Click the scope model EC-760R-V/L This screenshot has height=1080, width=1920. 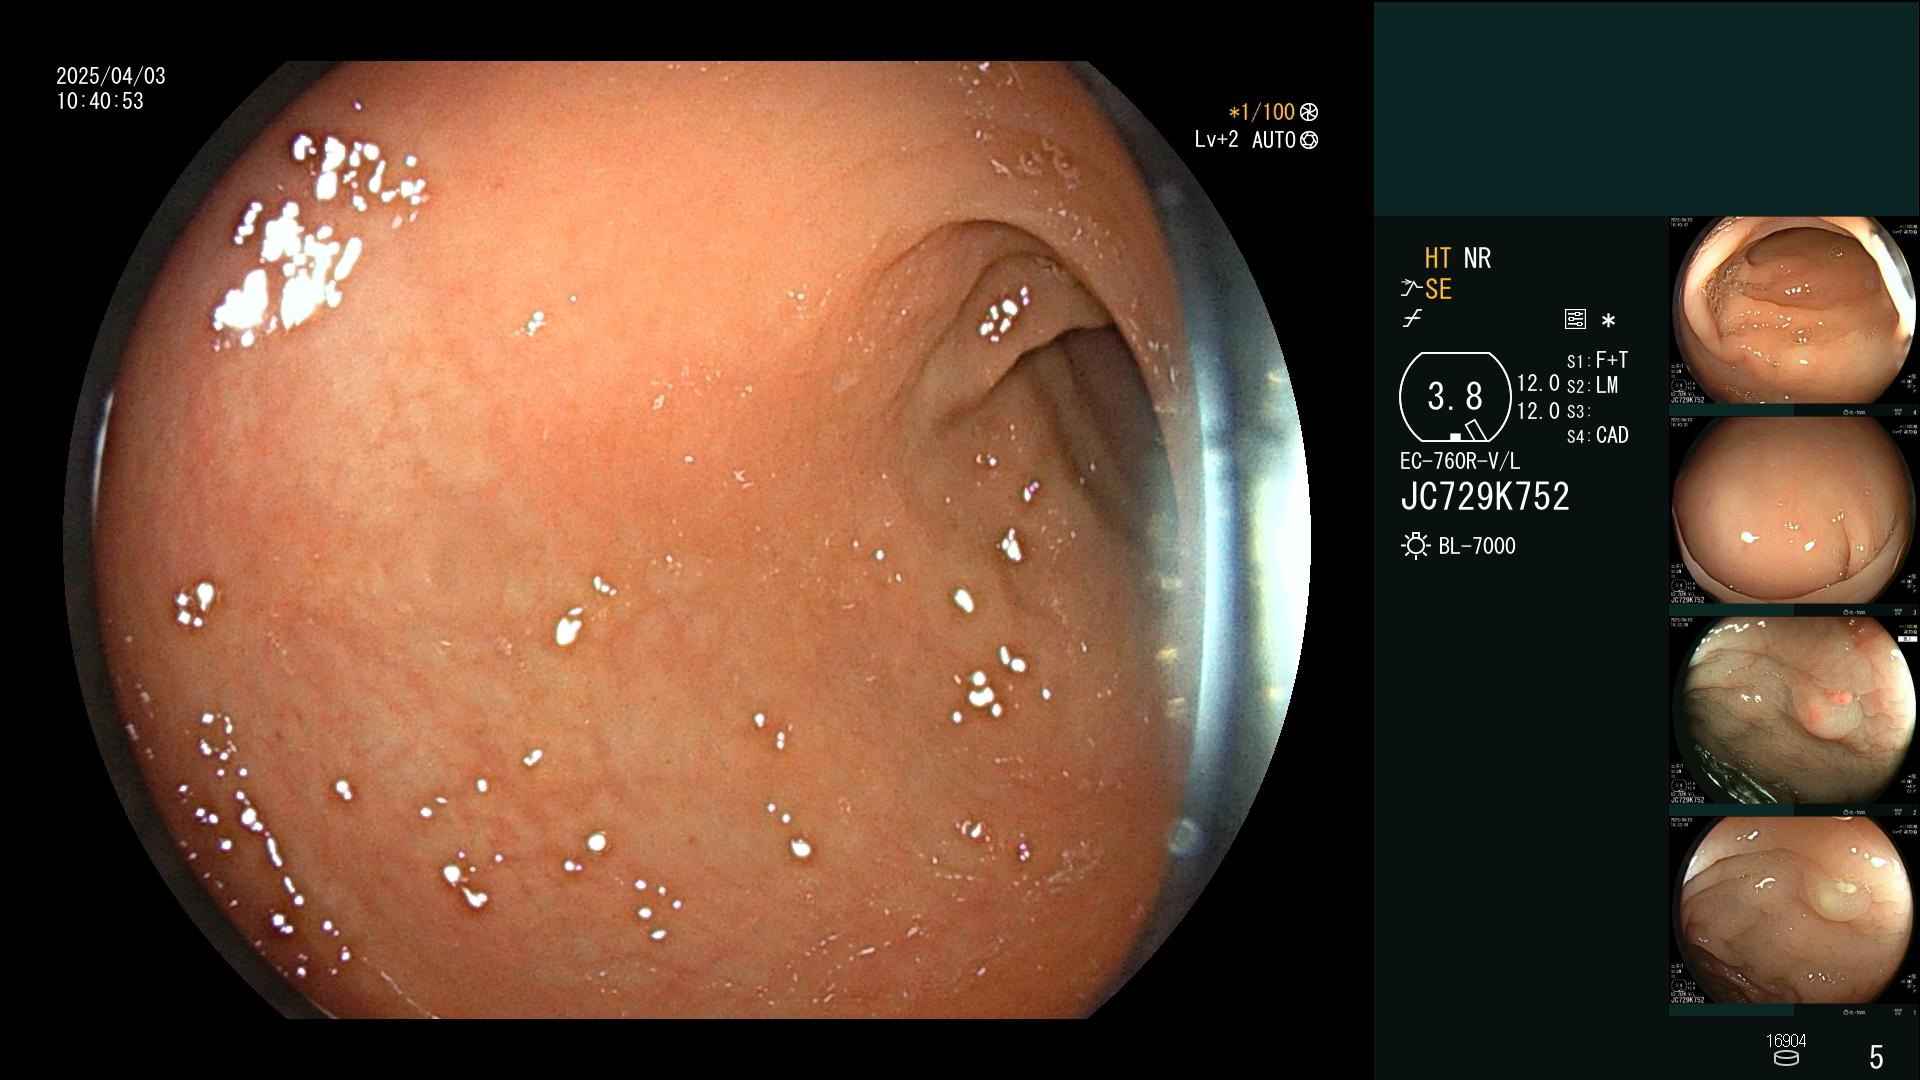[1459, 461]
